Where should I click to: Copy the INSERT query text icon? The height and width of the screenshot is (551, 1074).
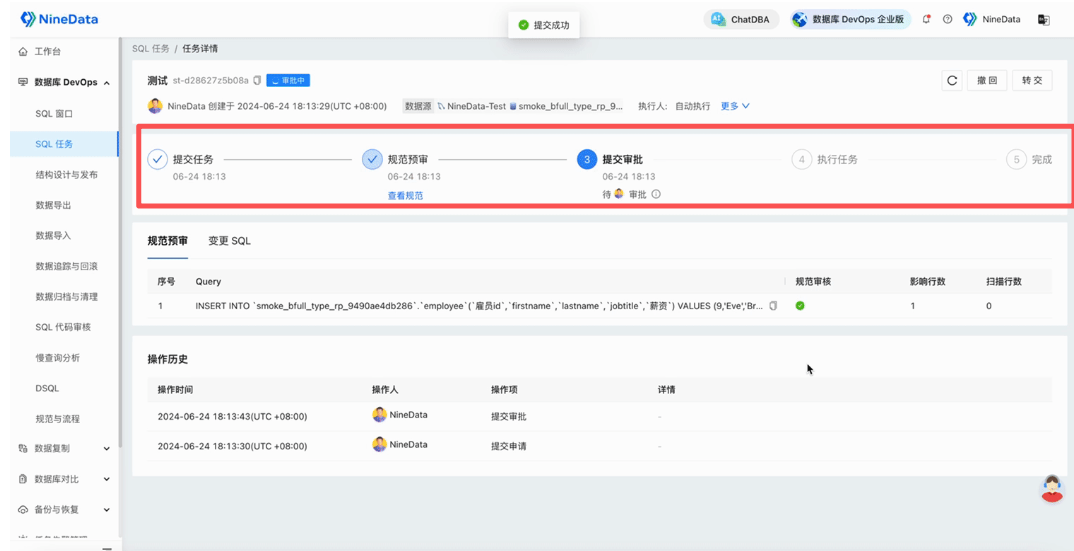(x=773, y=306)
